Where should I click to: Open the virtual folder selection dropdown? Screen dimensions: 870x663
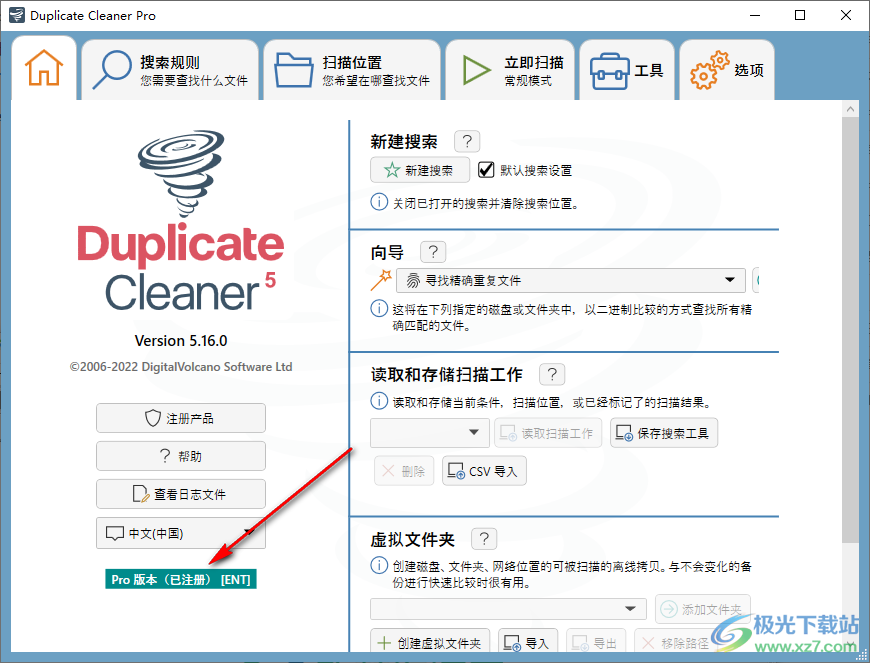(x=508, y=609)
